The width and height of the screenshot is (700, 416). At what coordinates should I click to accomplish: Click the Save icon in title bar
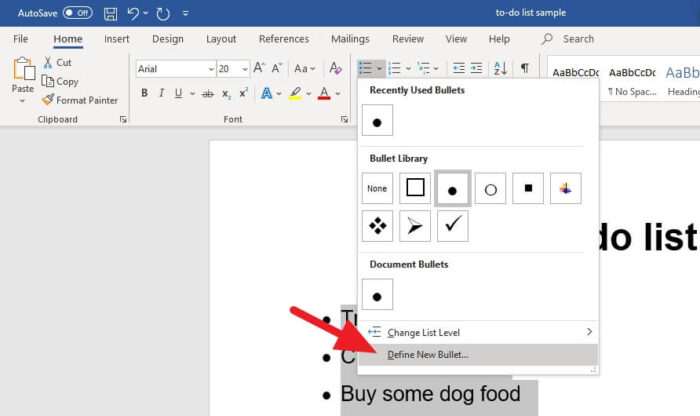pos(110,13)
